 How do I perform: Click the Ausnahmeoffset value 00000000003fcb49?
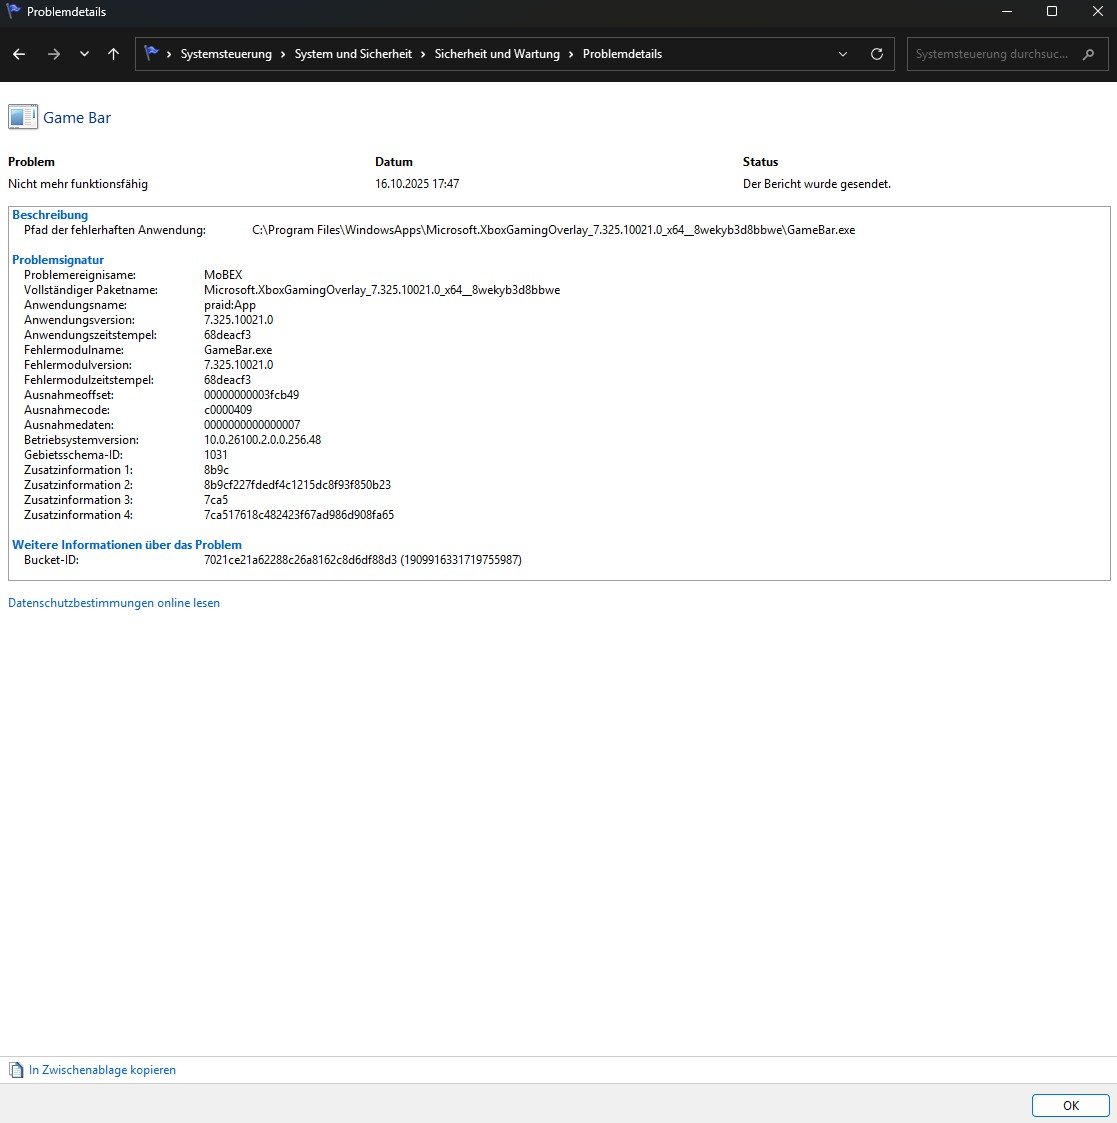click(x=251, y=395)
